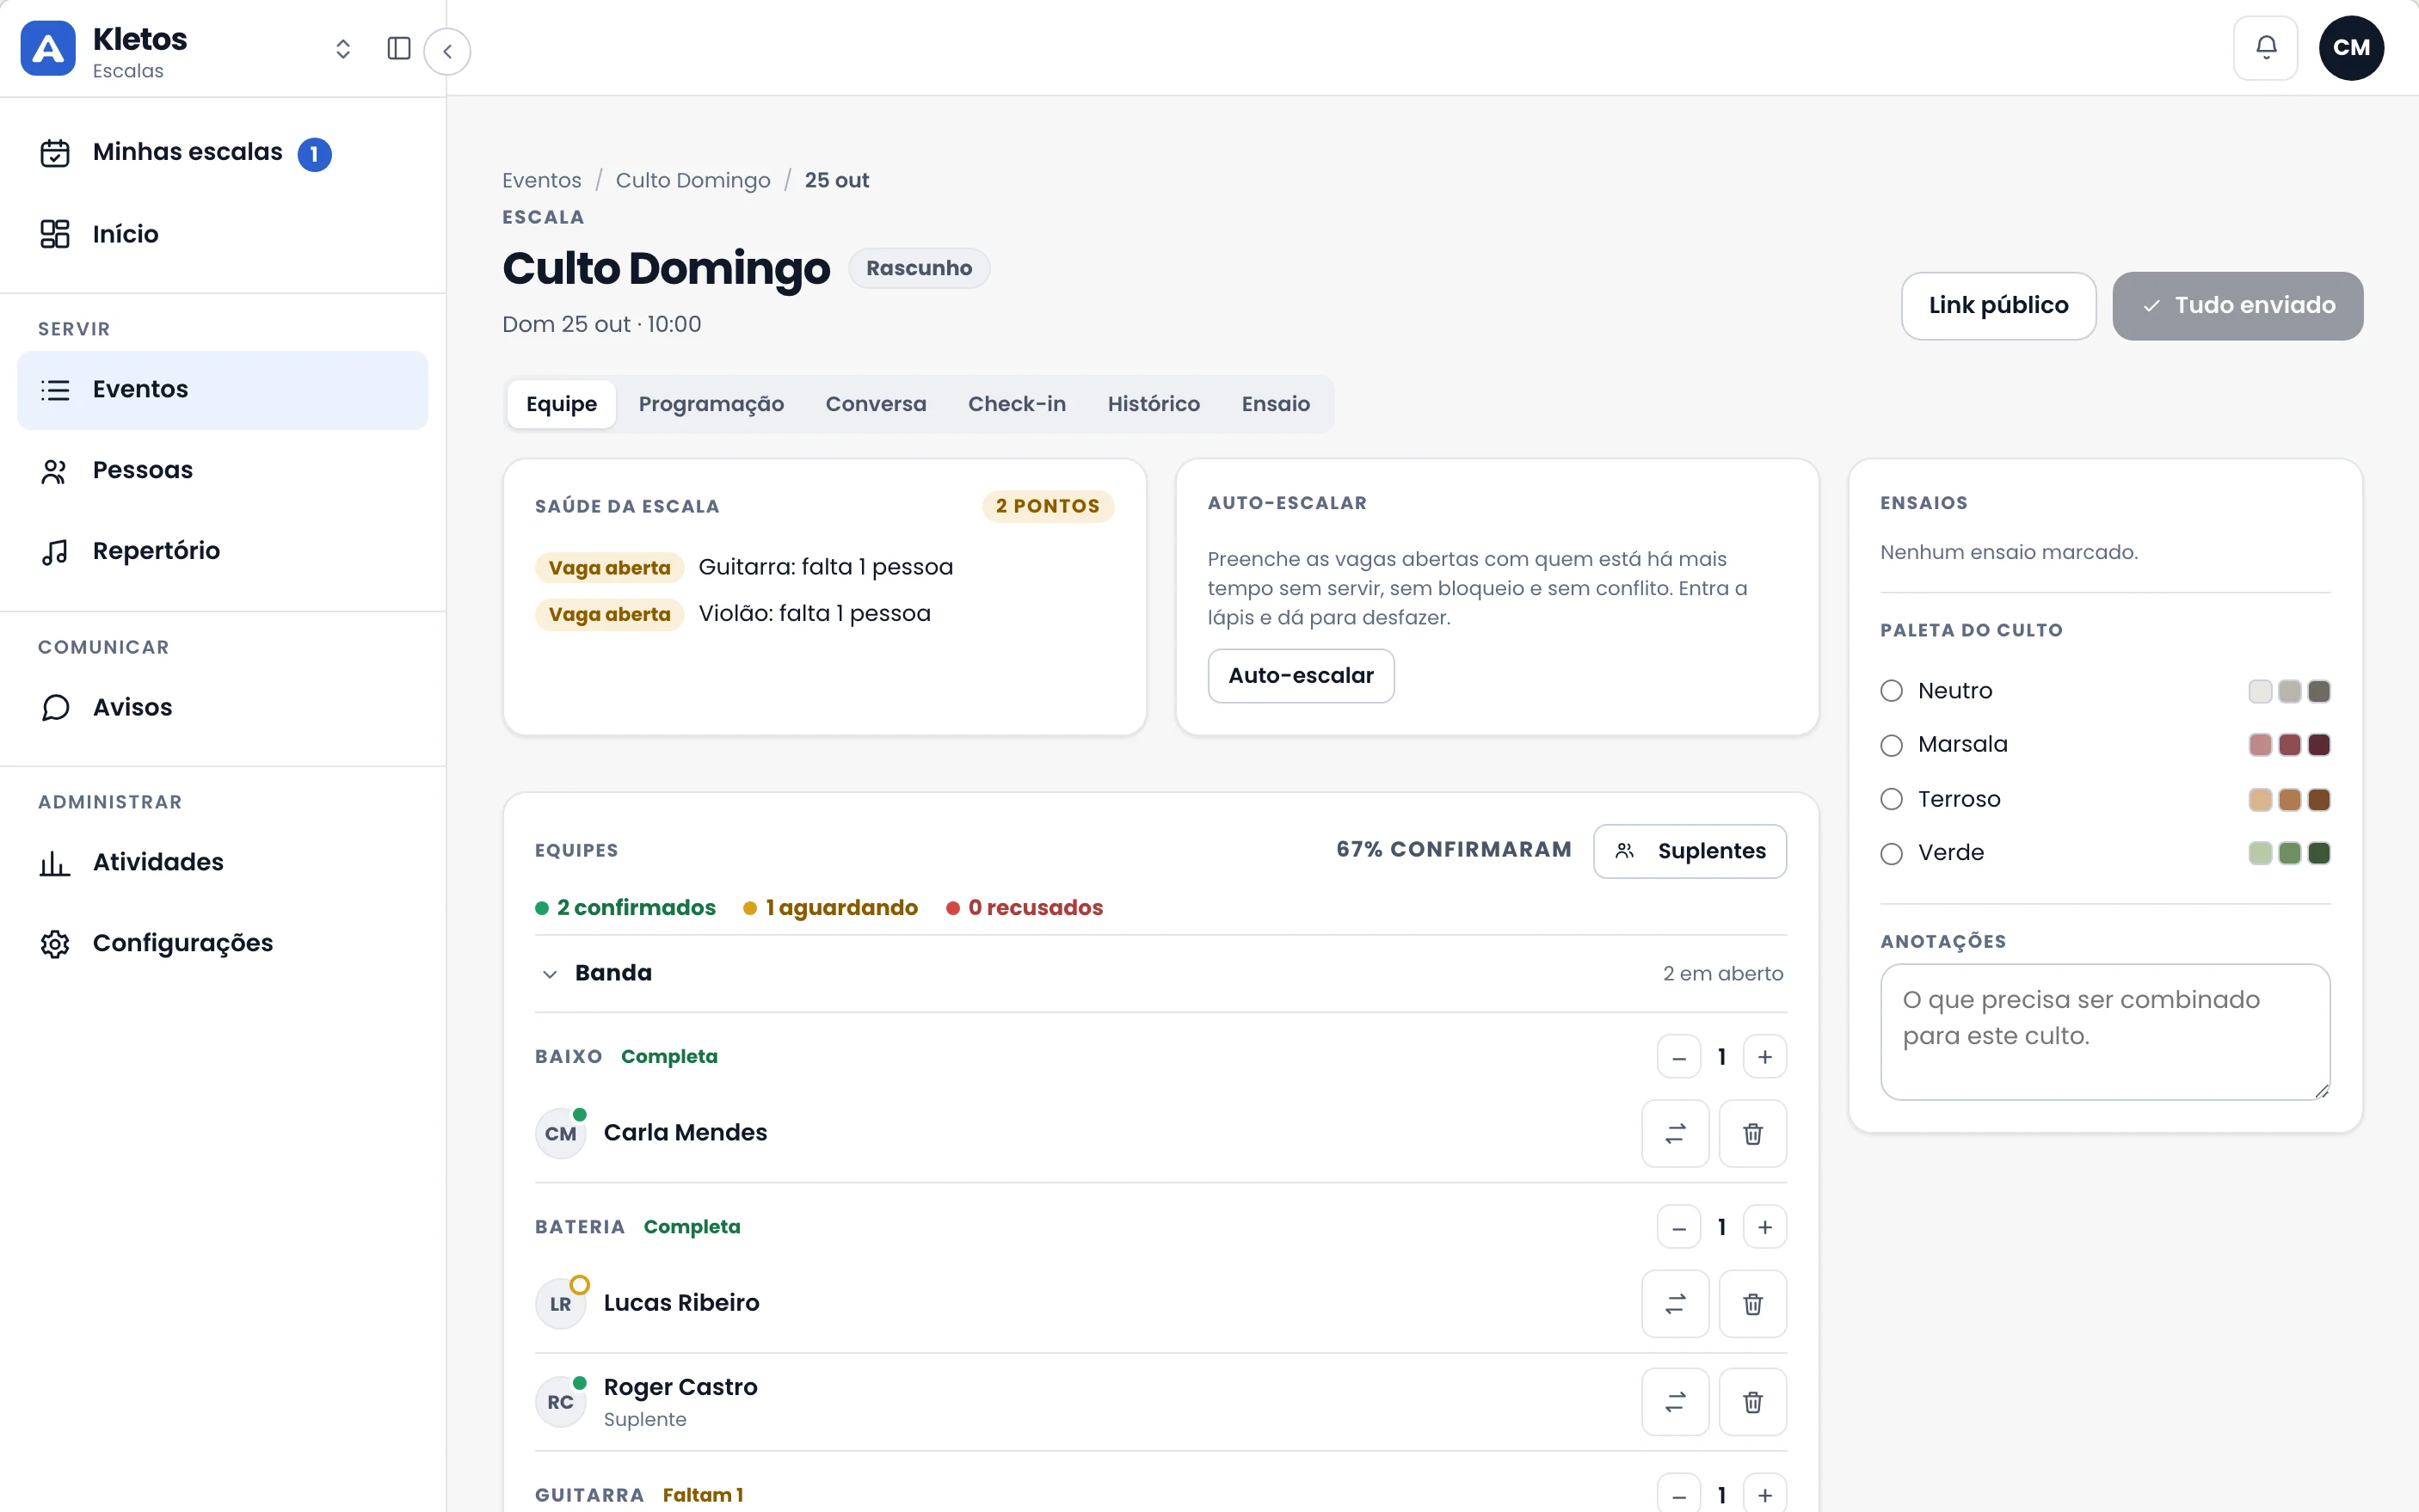2419x1512 pixels.
Task: Increase Baixo slot count
Action: (x=1765, y=1056)
